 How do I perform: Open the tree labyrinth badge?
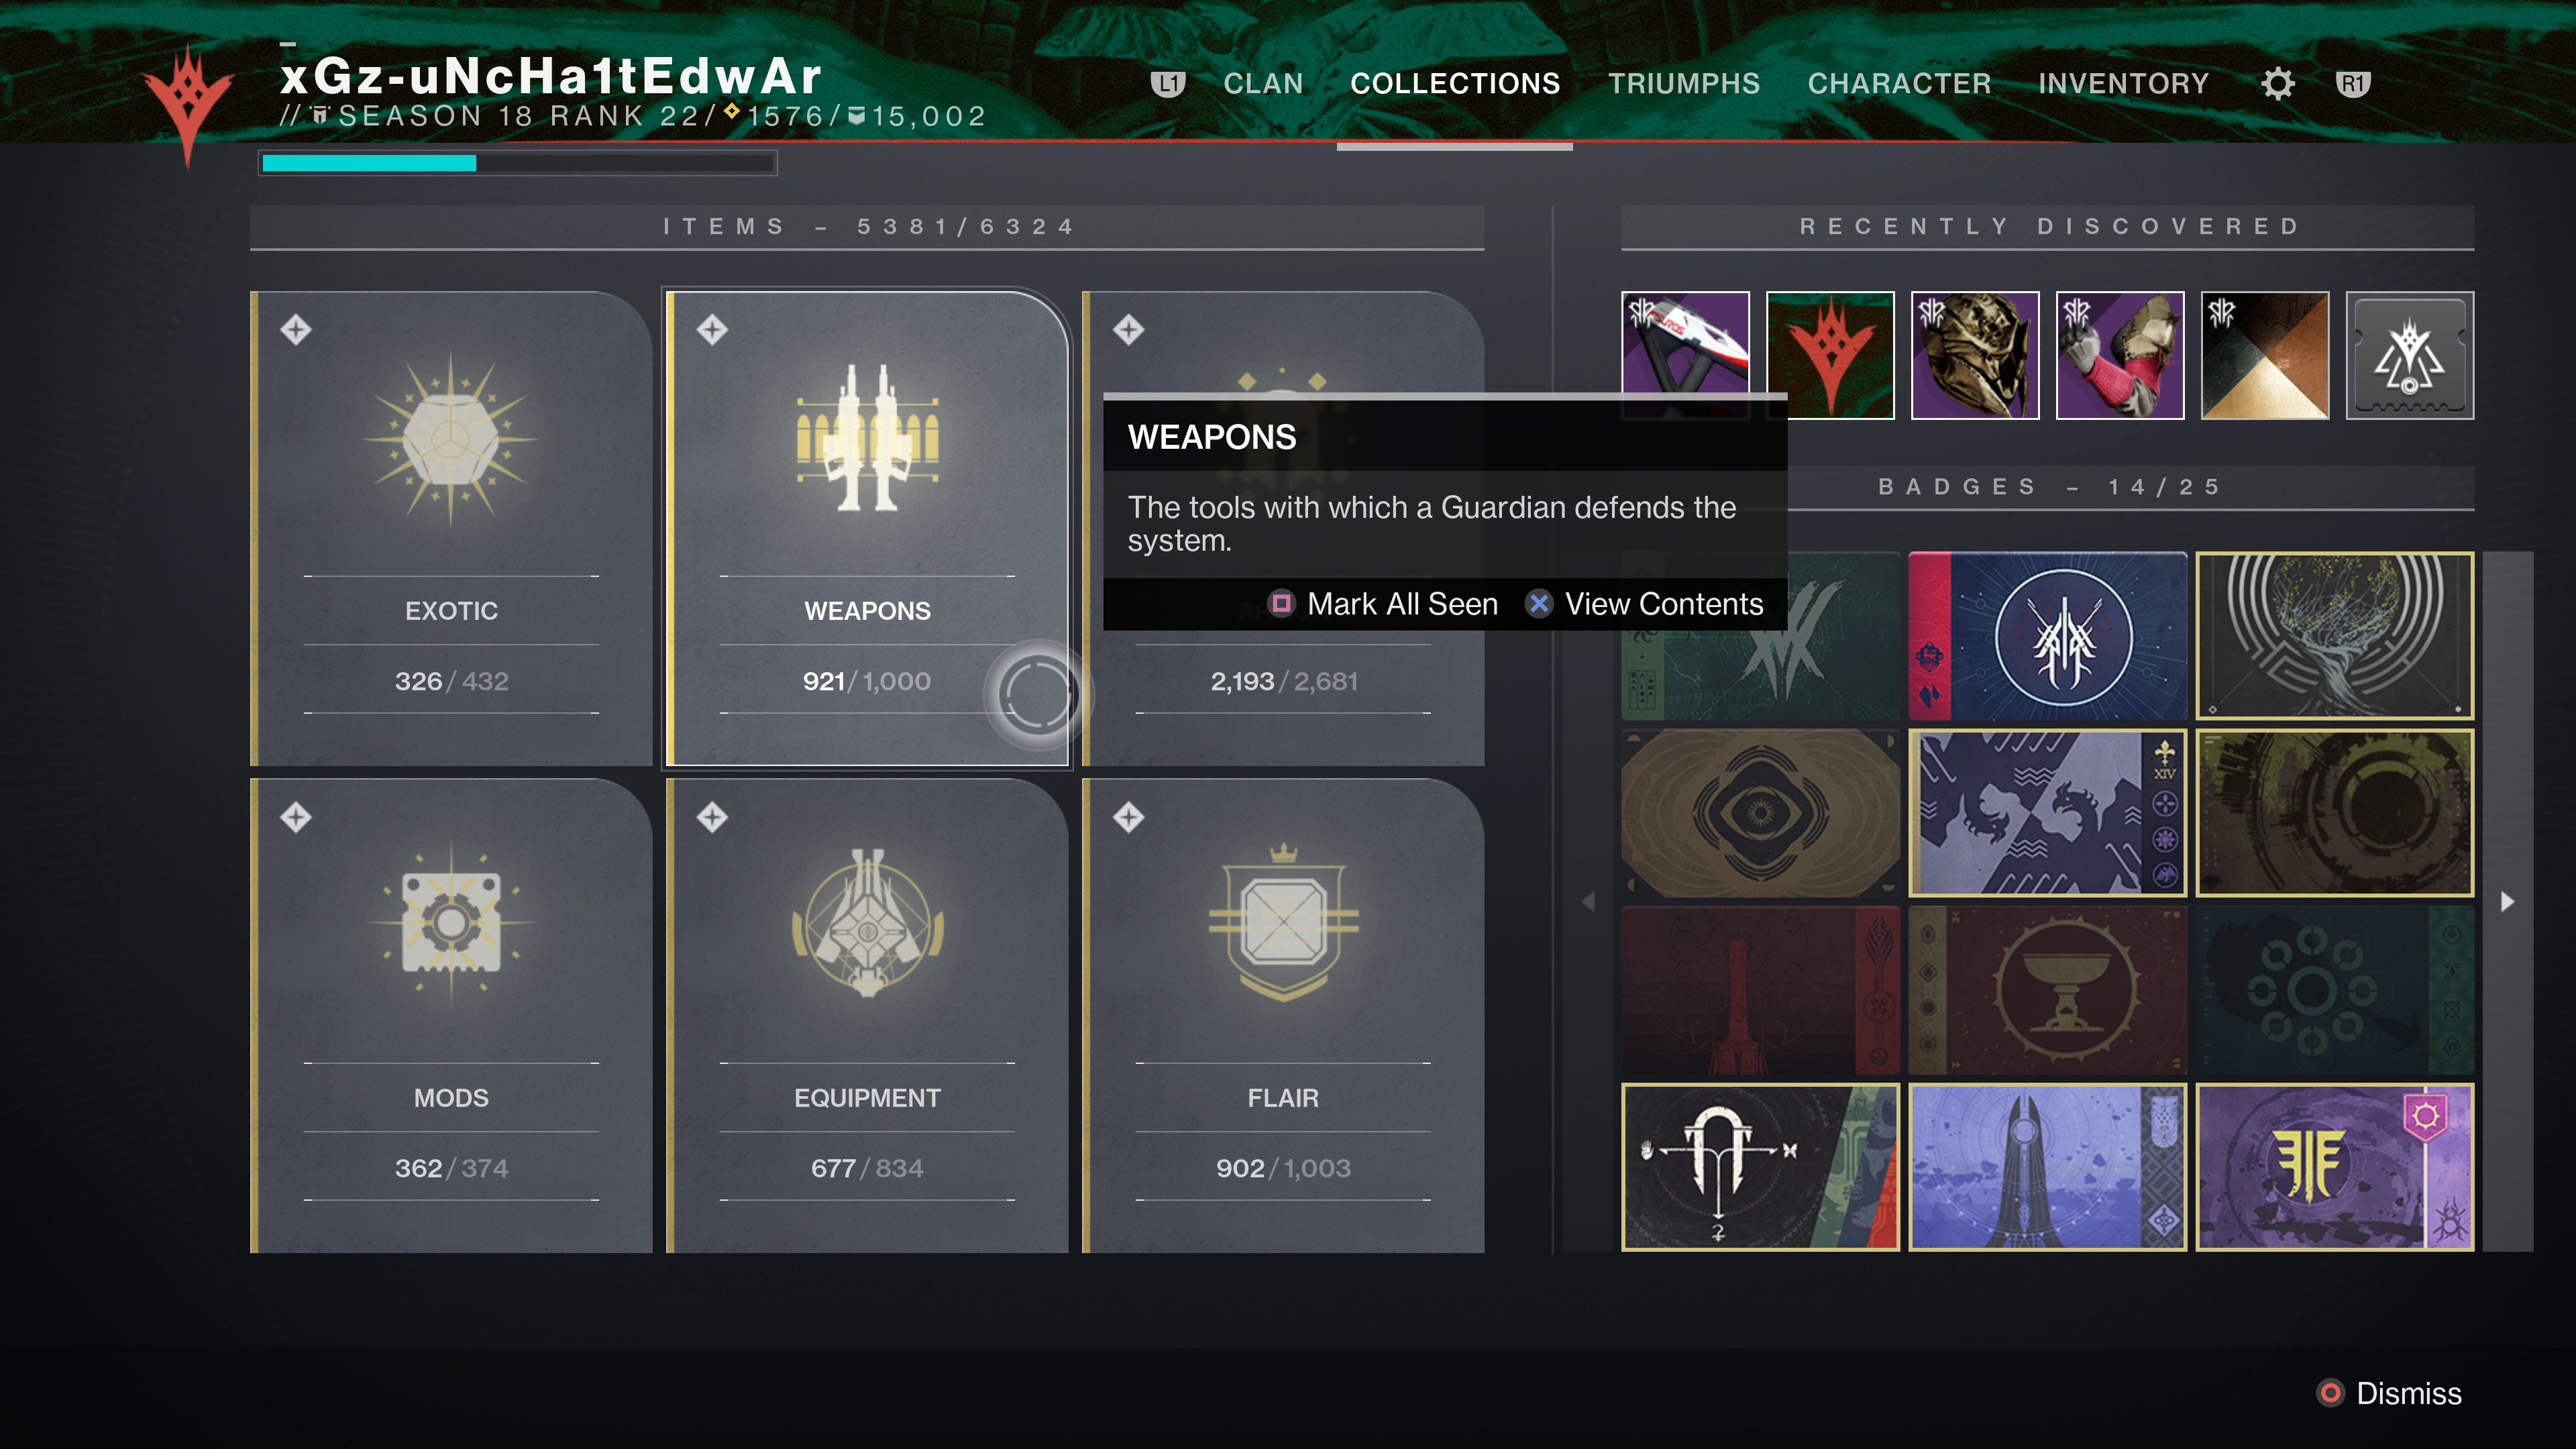2335,636
